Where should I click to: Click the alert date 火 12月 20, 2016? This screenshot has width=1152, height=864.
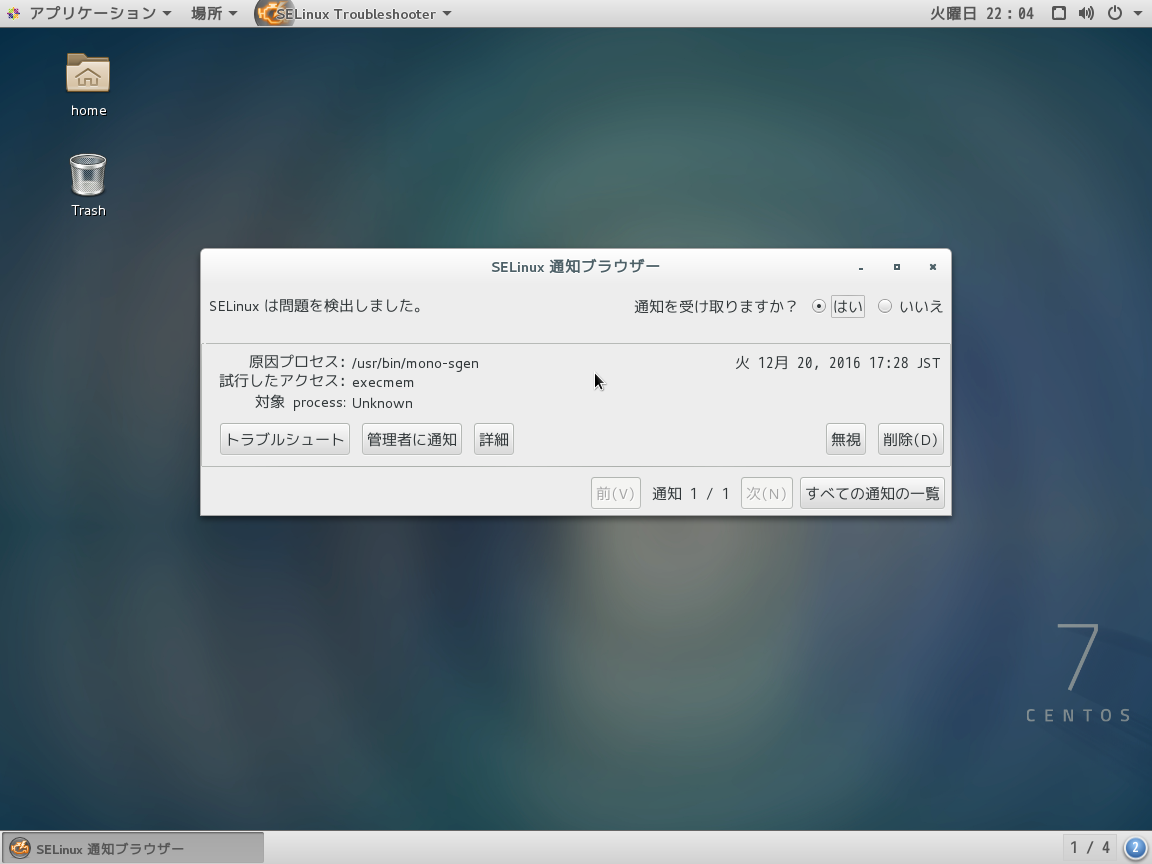pyautogui.click(x=838, y=363)
